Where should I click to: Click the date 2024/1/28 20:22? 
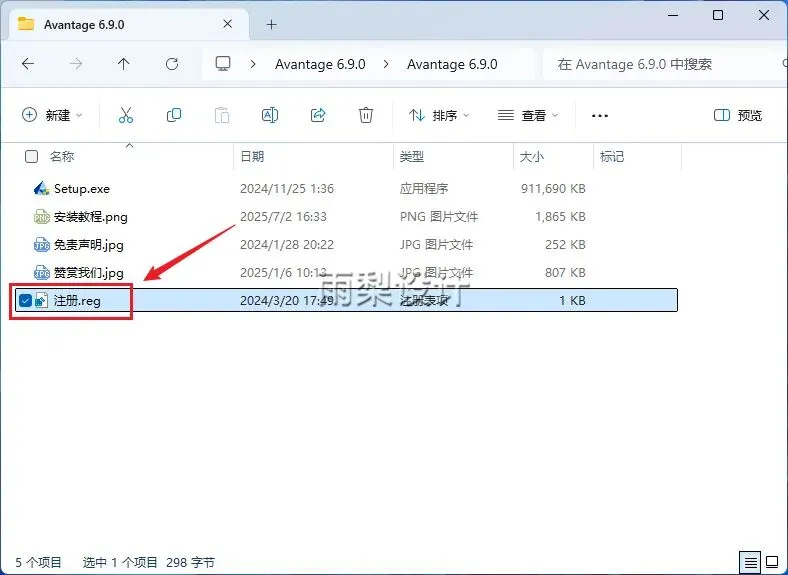[x=287, y=245]
